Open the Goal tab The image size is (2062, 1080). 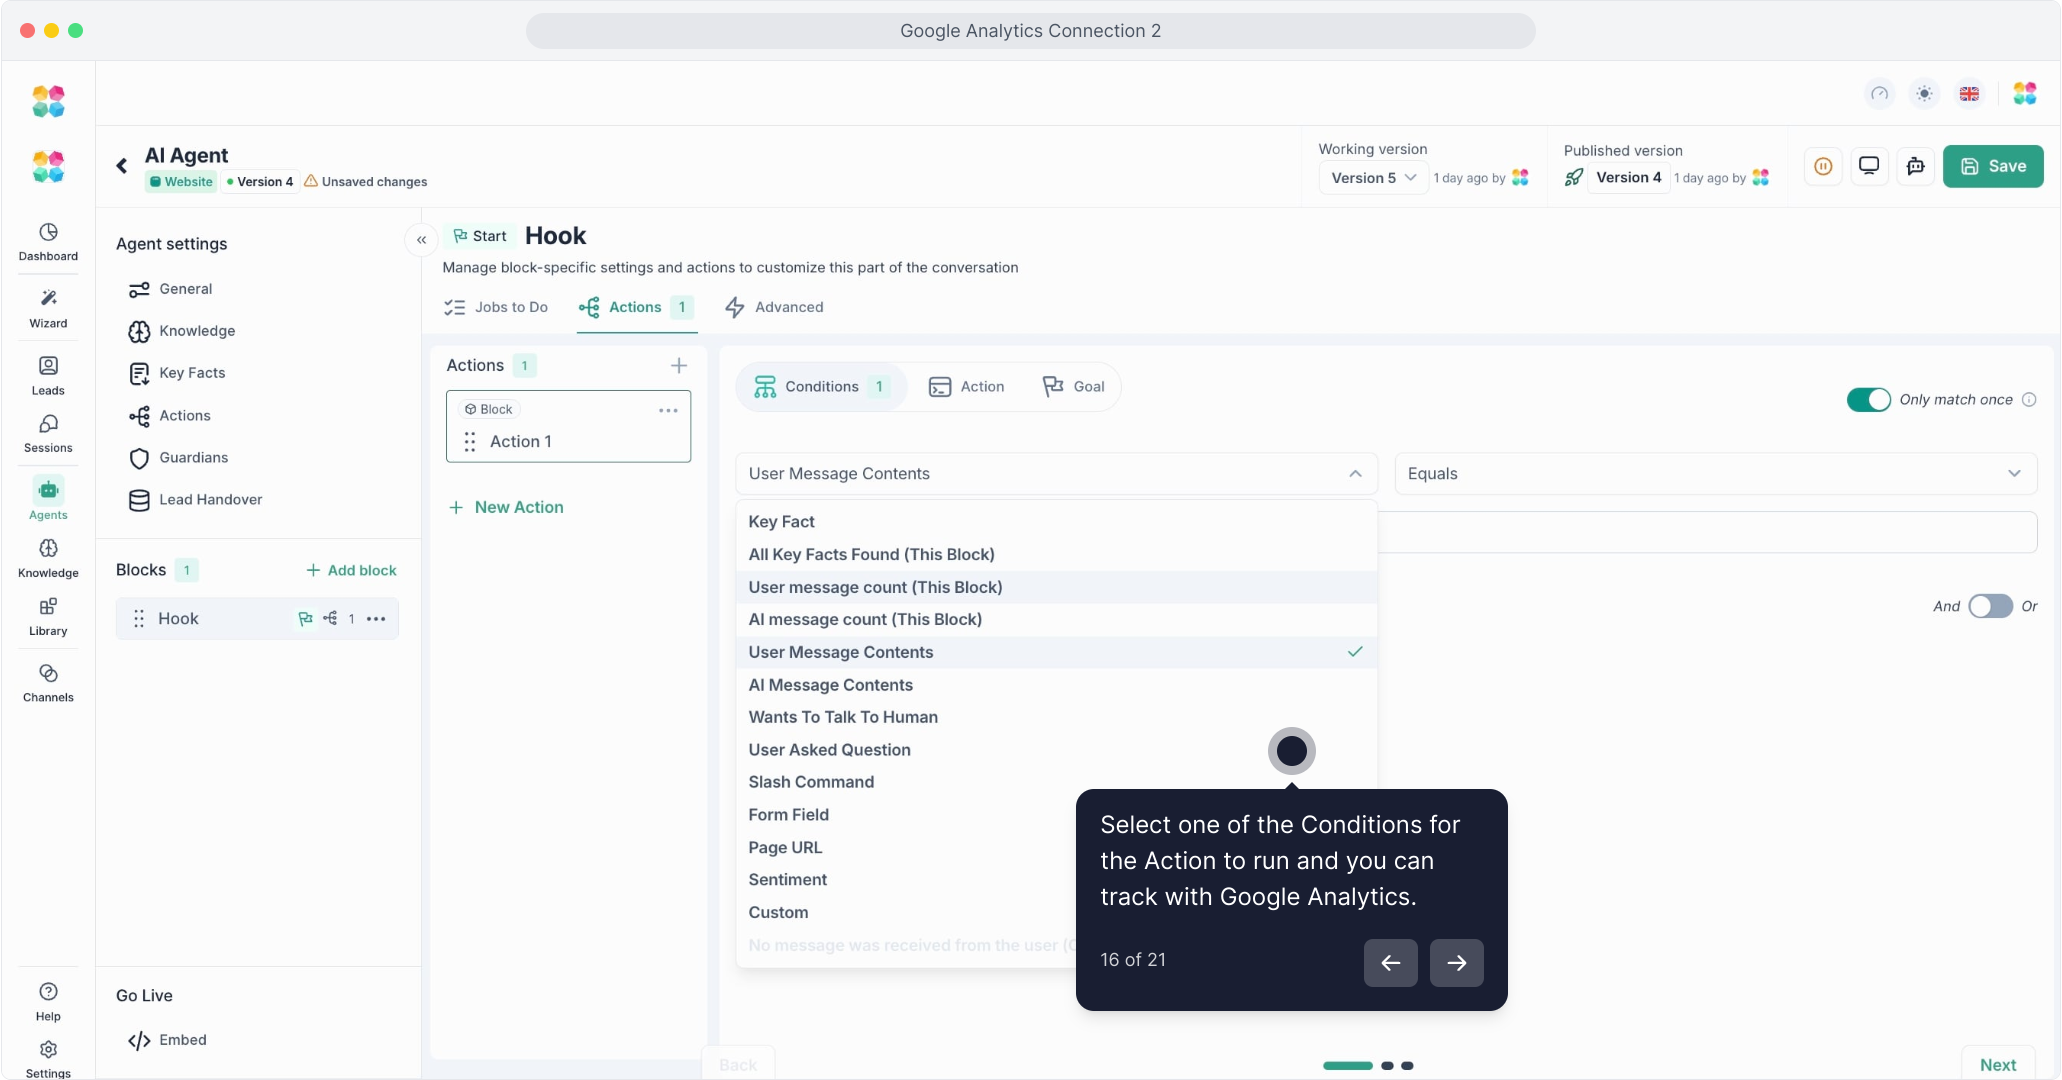tap(1074, 387)
